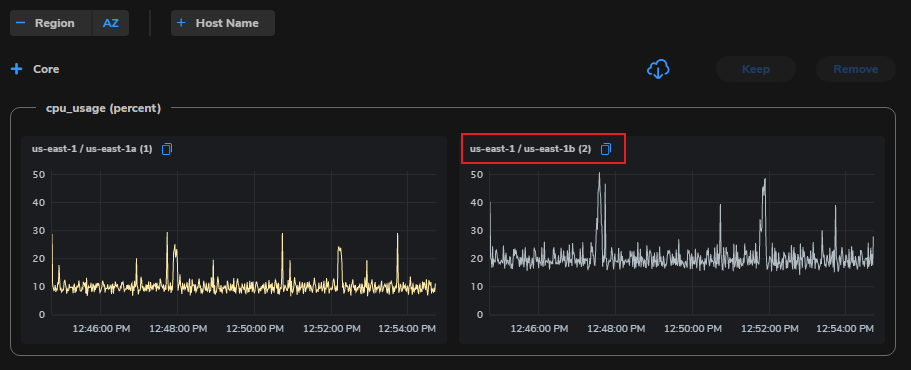This screenshot has height=370, width=911.
Task: Collapse the Region grouping with minus icon
Action: pyautogui.click(x=21, y=23)
